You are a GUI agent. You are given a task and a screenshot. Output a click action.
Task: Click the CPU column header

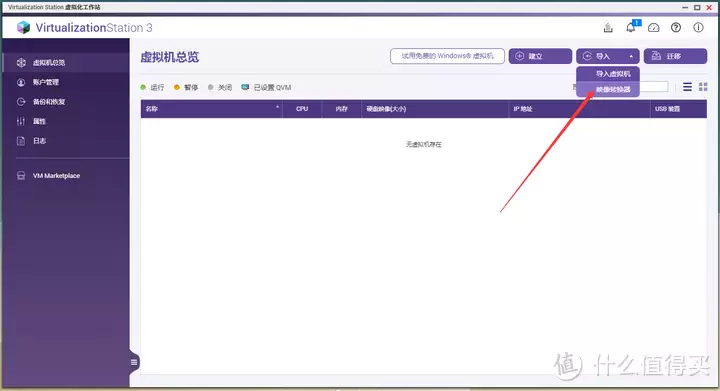[302, 109]
